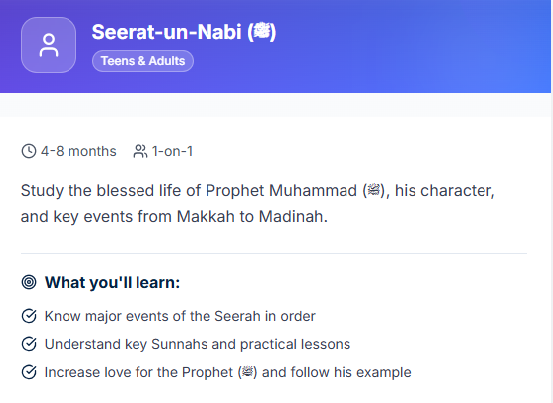Click the people icon beside 1-on-1
Screen dimensions: 553x403
(140, 151)
